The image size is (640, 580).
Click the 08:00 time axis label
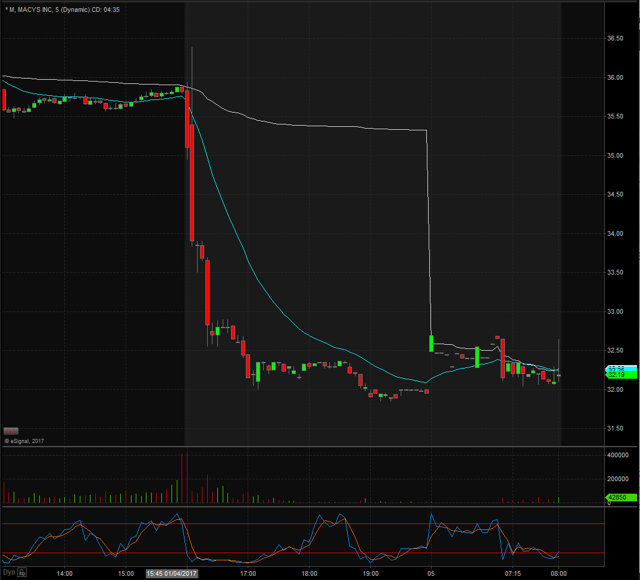point(558,573)
